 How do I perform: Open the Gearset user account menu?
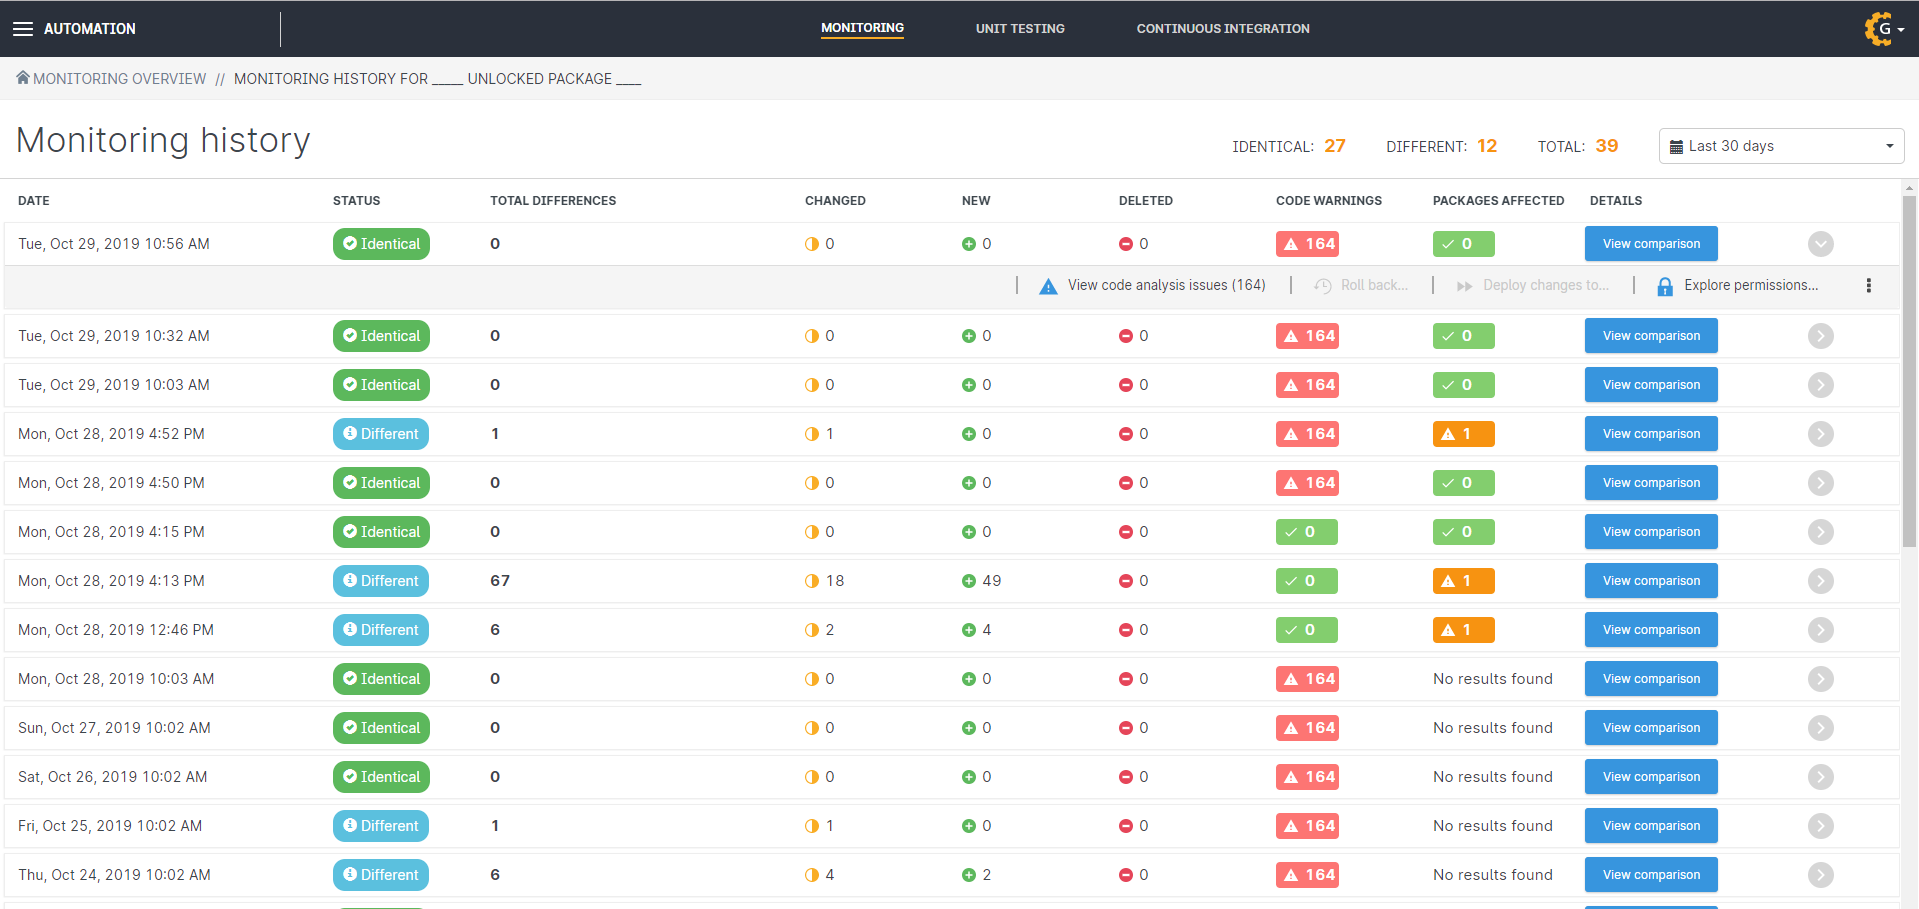coord(1884,29)
